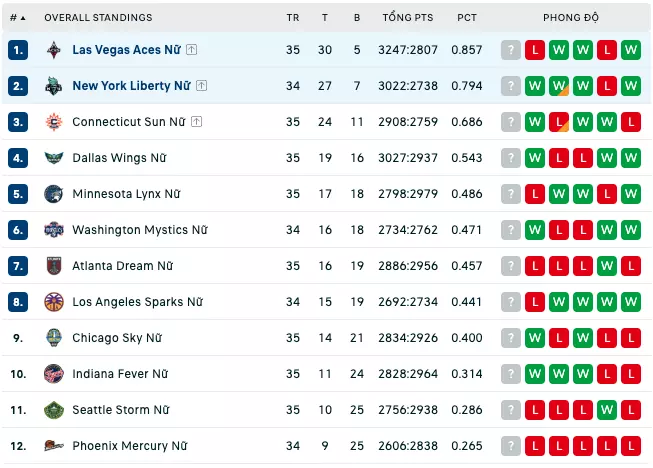Click the Dallas Wings team logo
The image size is (653, 468).
54,158
